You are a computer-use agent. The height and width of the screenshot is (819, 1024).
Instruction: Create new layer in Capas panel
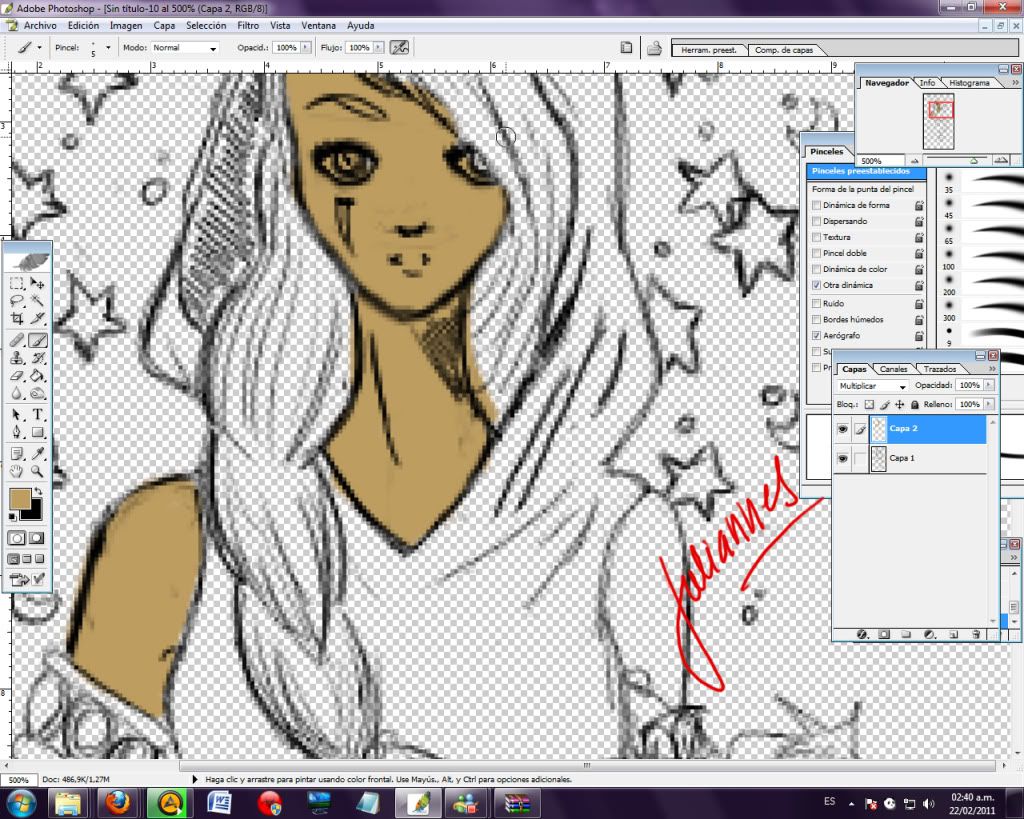click(953, 634)
